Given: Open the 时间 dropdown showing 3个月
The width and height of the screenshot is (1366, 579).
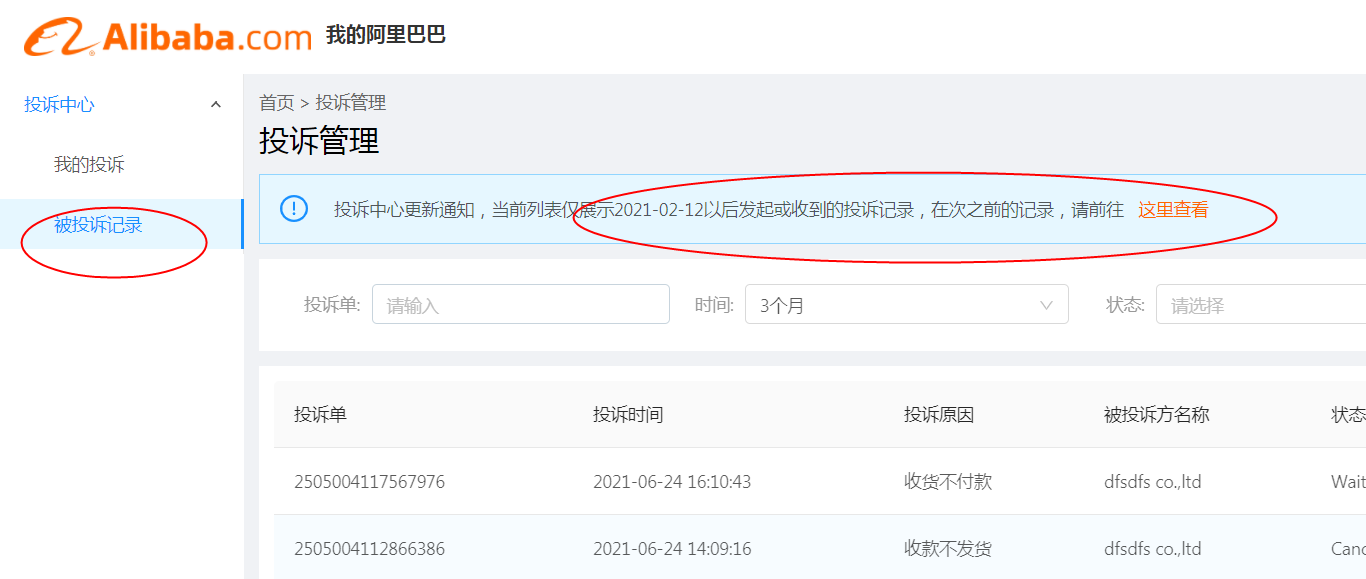Looking at the screenshot, I should tap(906, 305).
